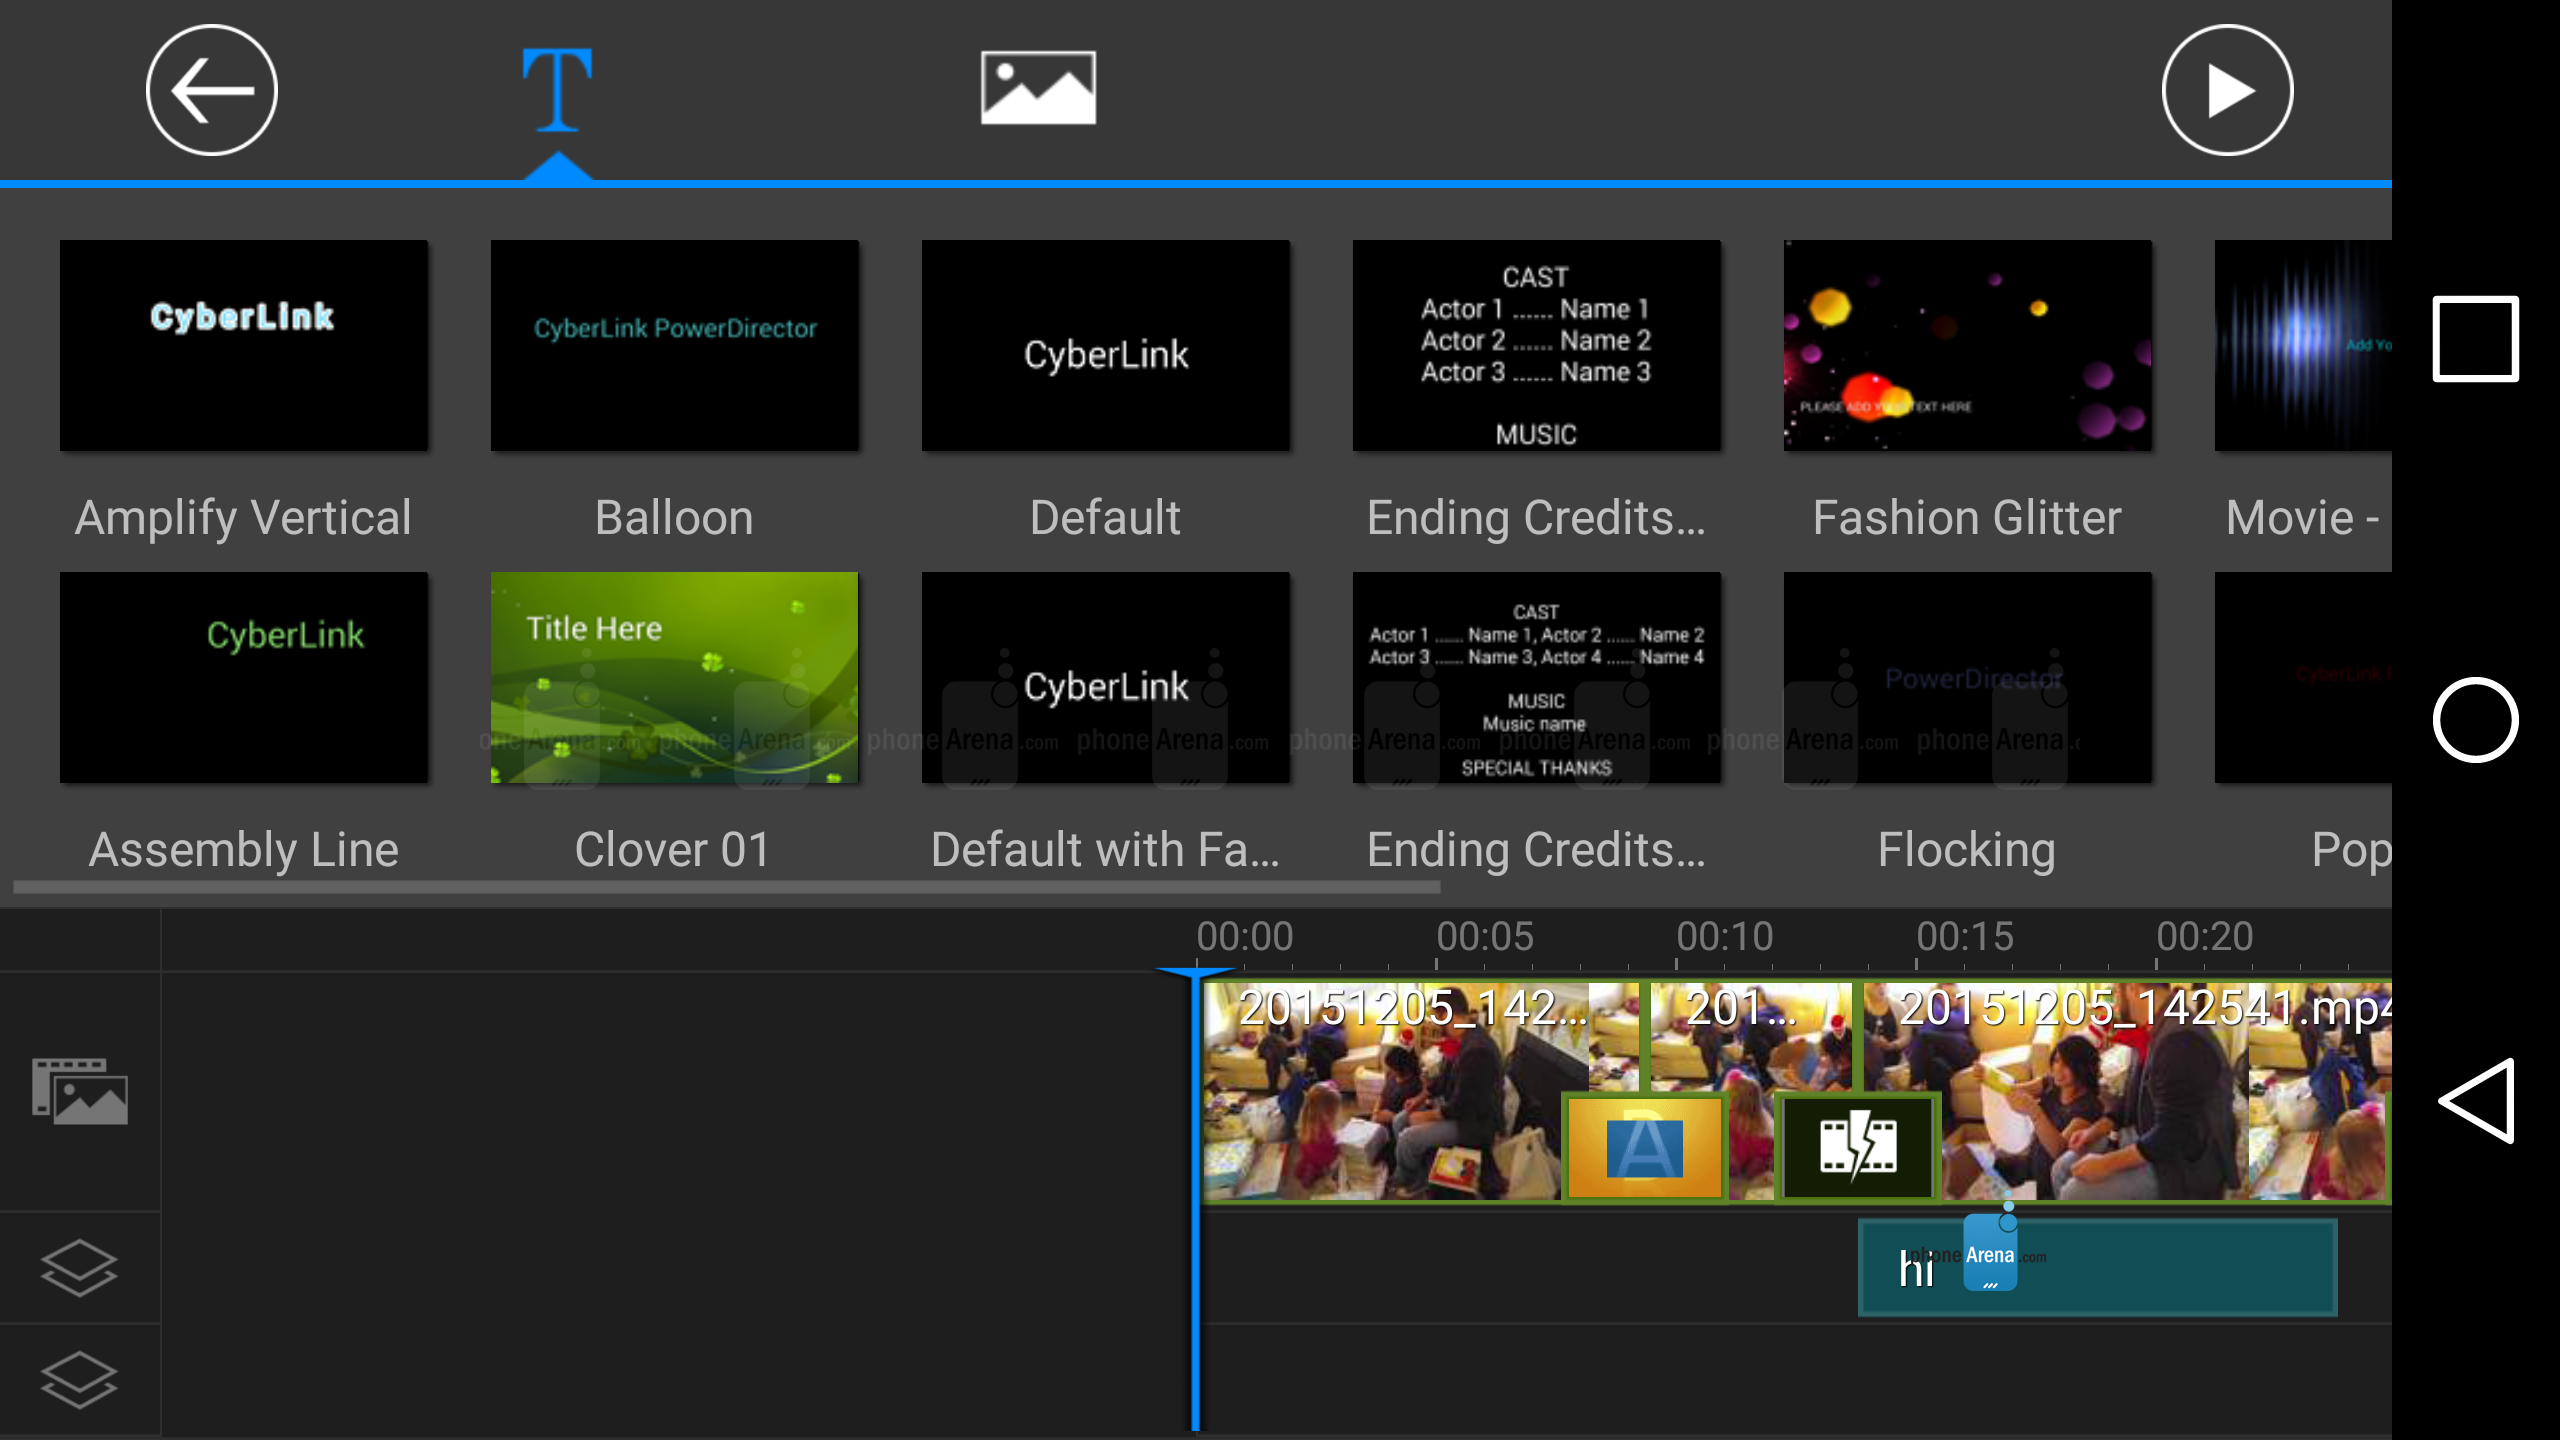Image resolution: width=2560 pixels, height=1440 pixels.
Task: Tap the first overlay layer track icon
Action: pos(79,1268)
